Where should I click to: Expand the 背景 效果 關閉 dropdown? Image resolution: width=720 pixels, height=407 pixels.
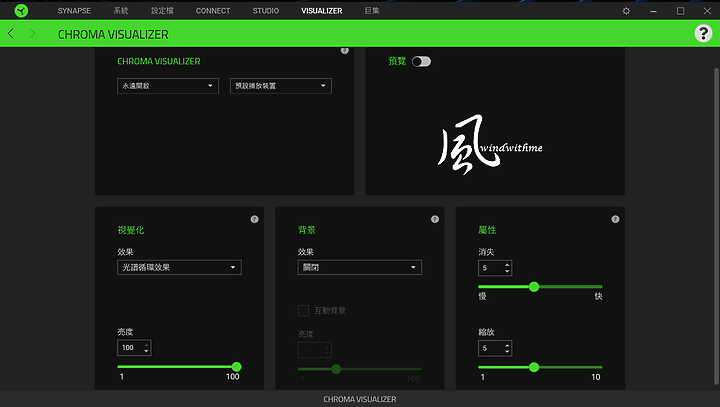[x=360, y=267]
